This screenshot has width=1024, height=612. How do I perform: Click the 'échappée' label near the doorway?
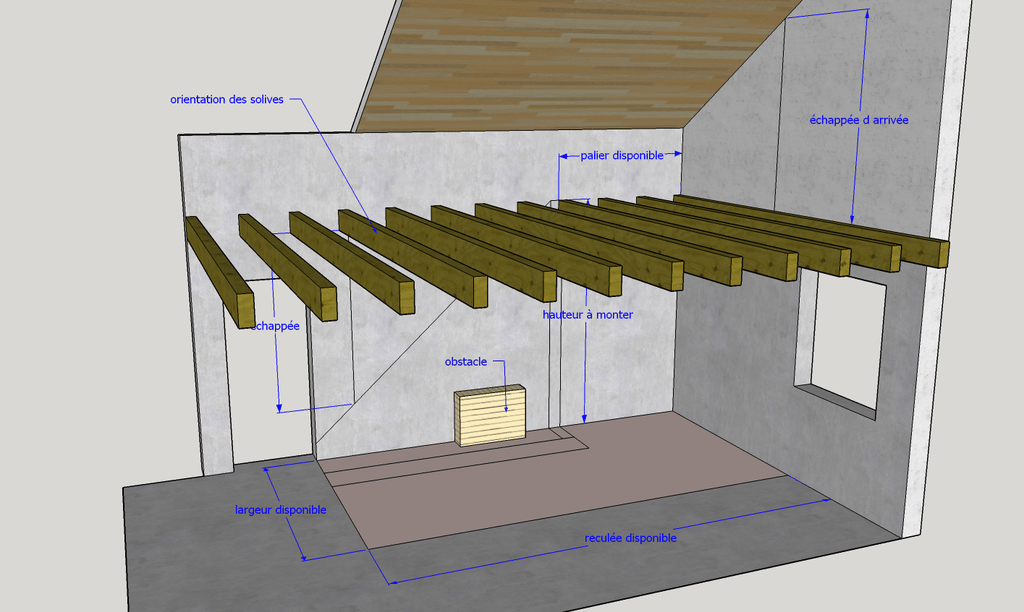276,326
